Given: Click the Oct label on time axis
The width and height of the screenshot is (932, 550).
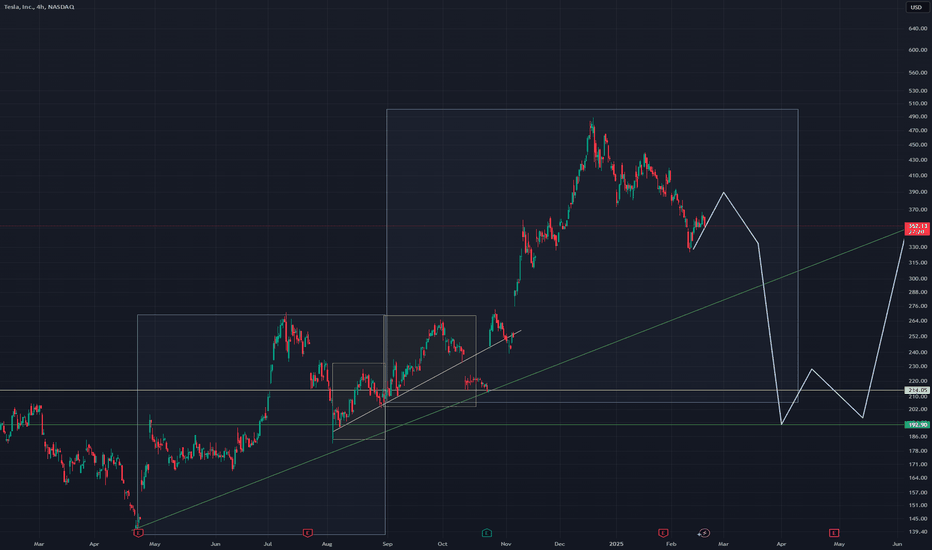Looking at the screenshot, I should pyautogui.click(x=442, y=543).
